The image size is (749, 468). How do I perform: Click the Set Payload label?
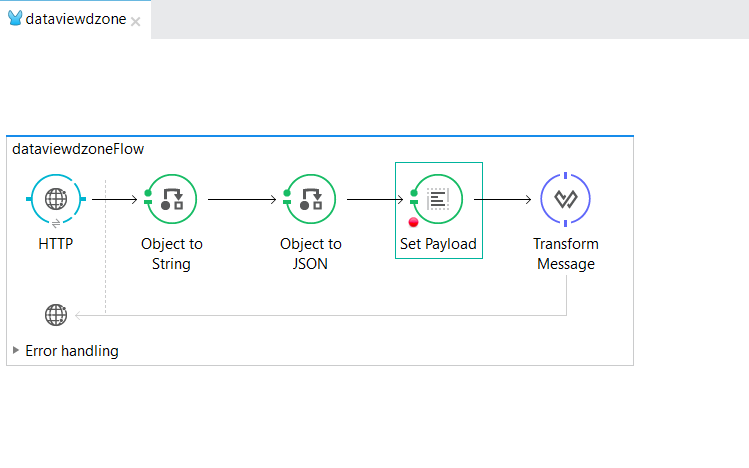(438, 244)
